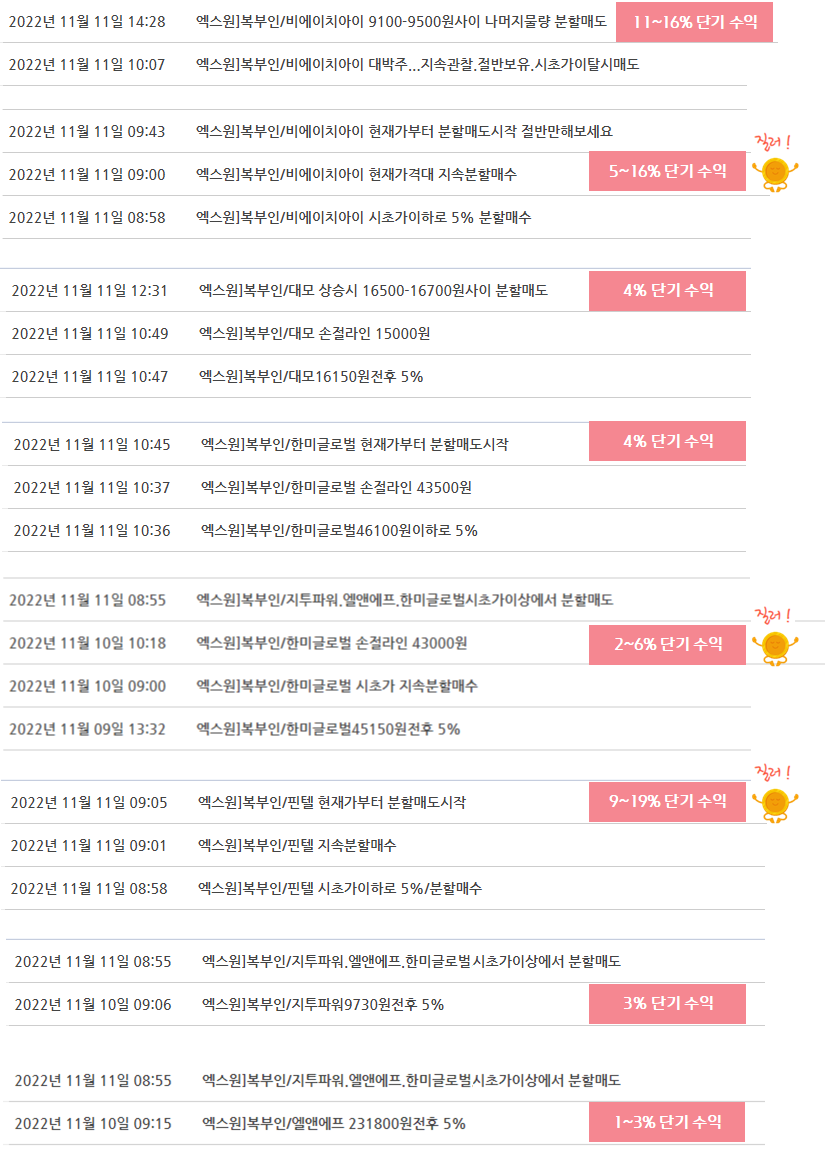Open 핀텔 지속분할매수 message

[x=297, y=845]
